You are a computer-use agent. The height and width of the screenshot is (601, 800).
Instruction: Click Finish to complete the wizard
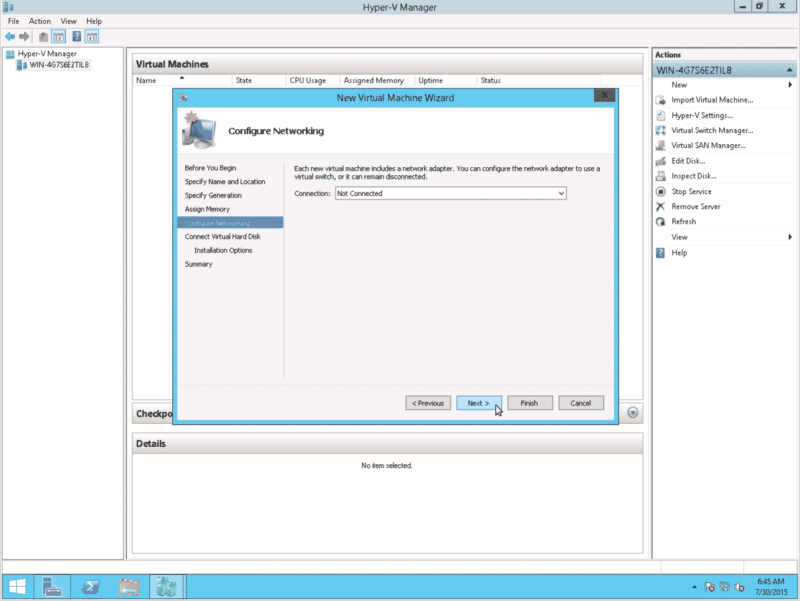530,403
